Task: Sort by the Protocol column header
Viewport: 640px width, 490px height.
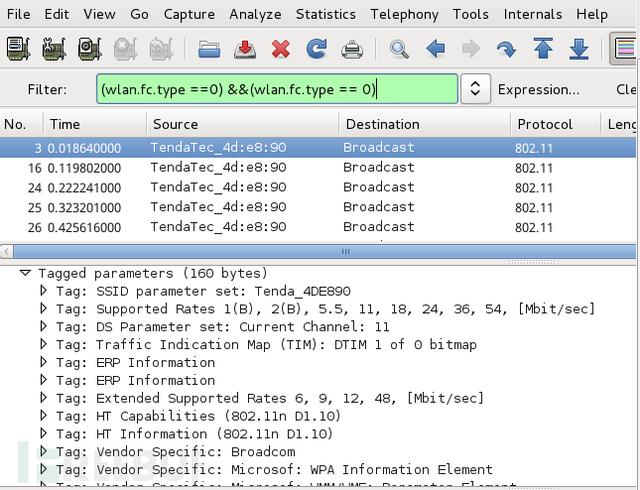Action: click(555, 124)
